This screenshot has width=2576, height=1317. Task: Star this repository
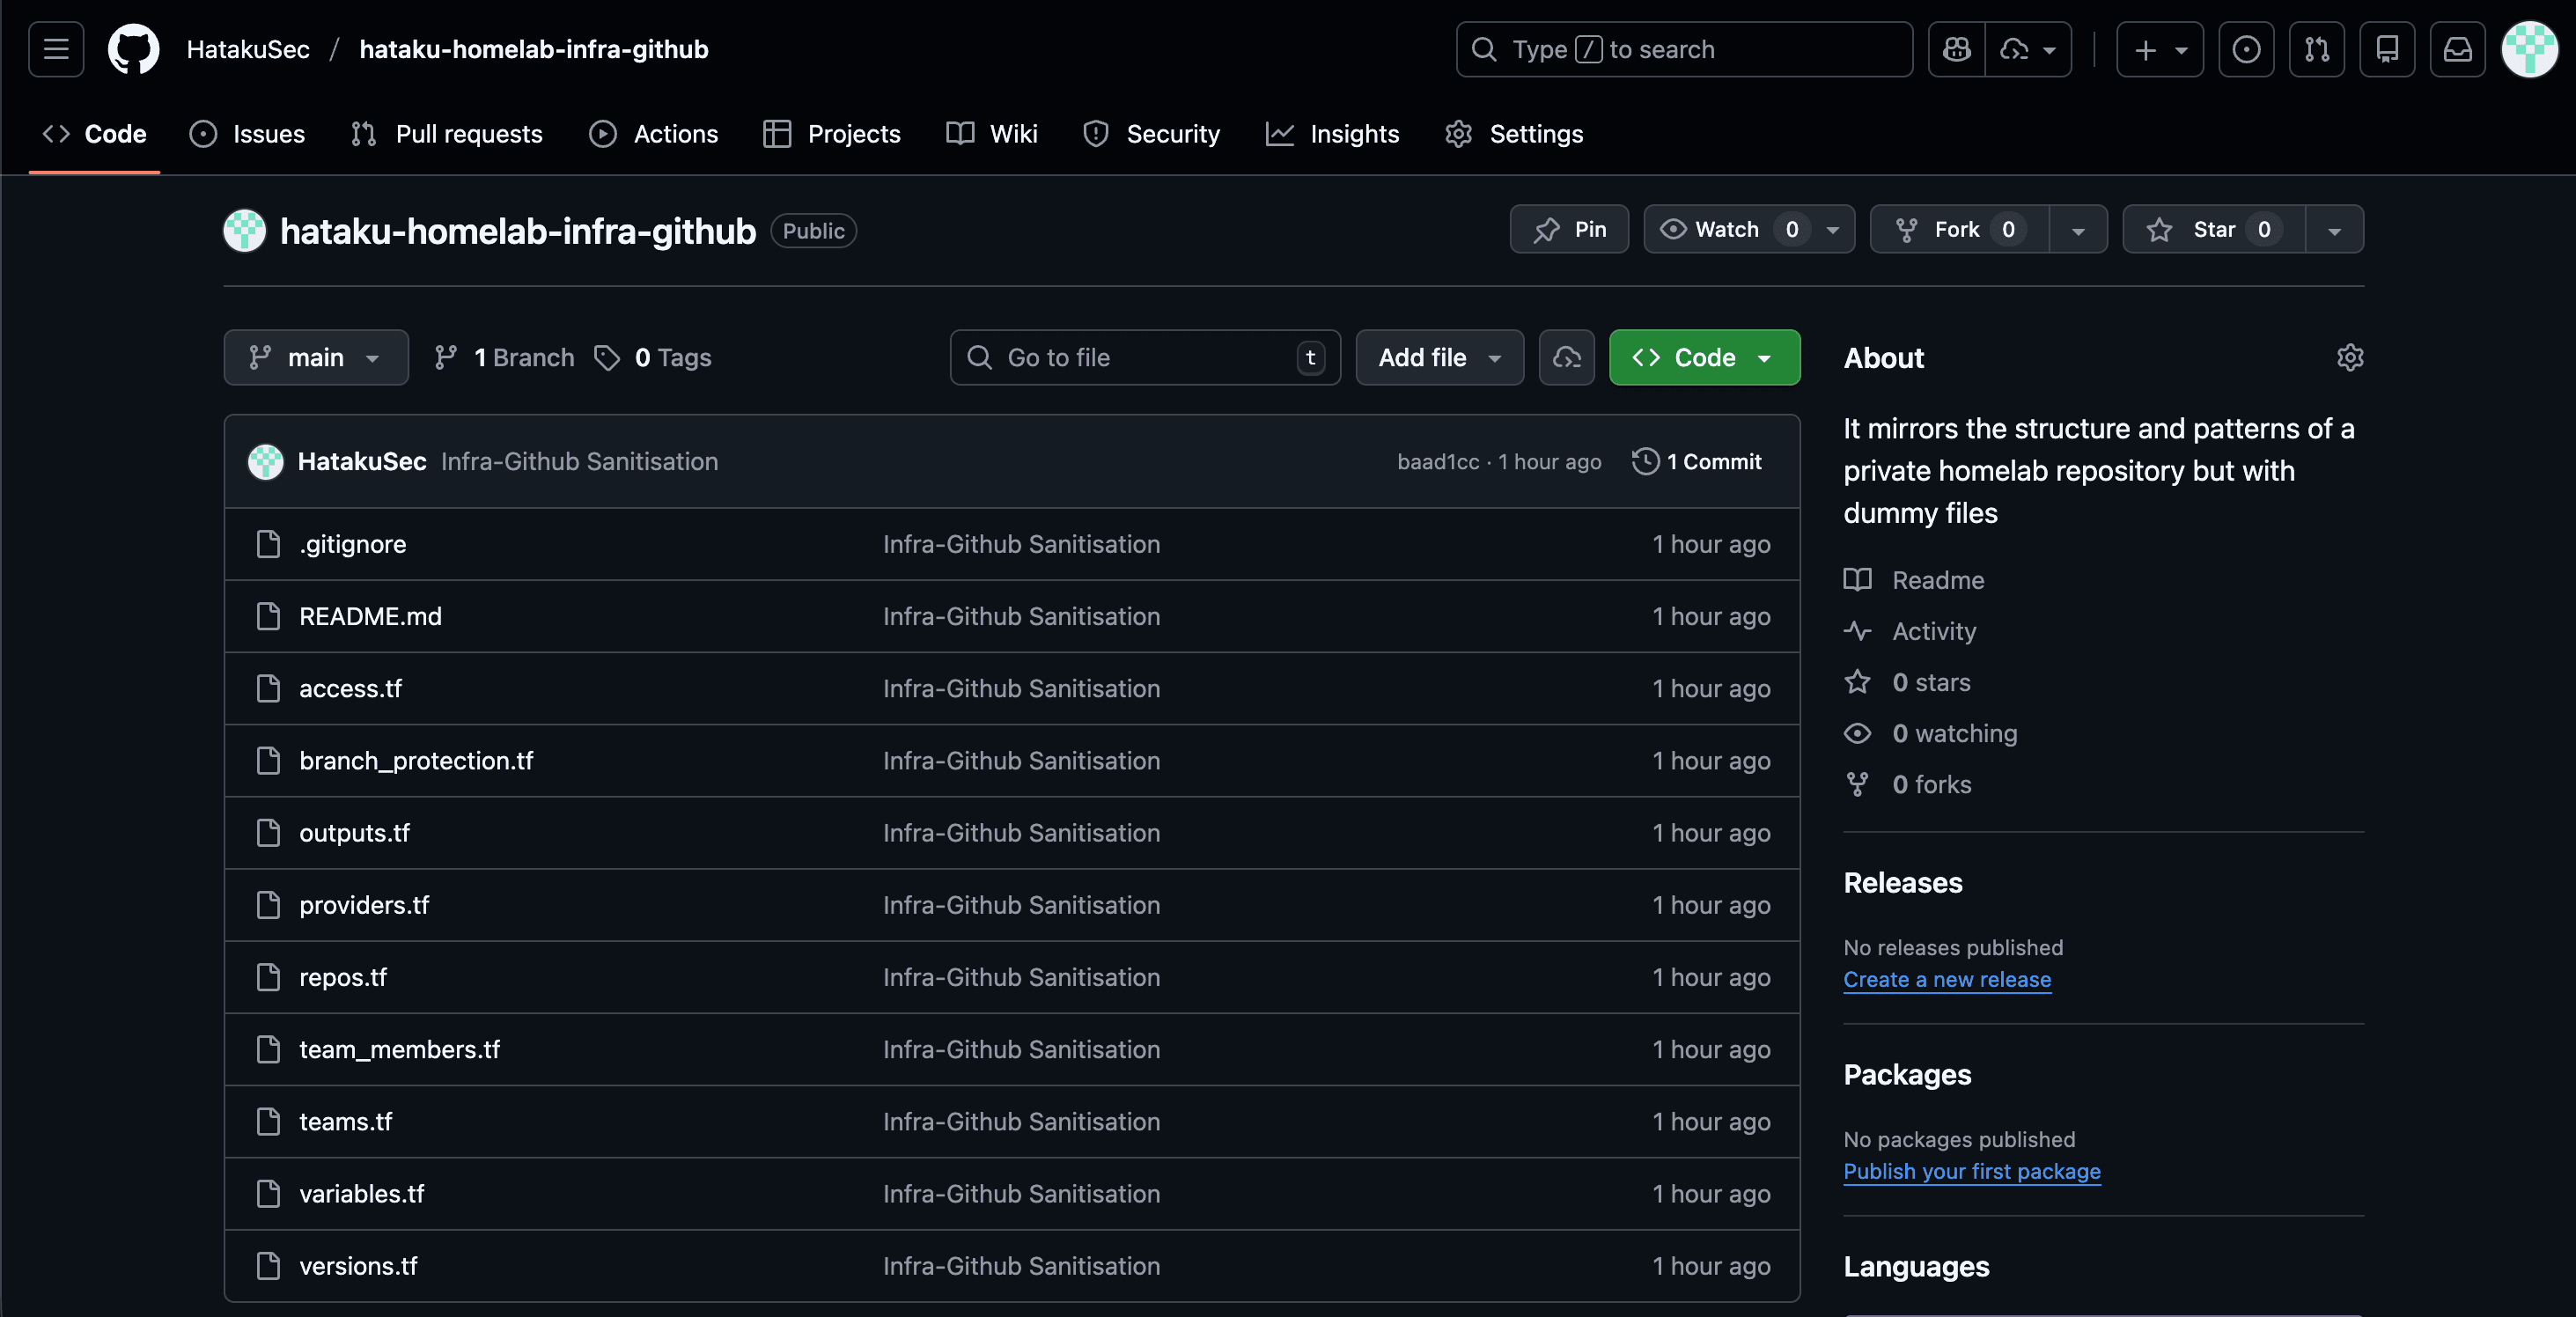pyautogui.click(x=2210, y=229)
